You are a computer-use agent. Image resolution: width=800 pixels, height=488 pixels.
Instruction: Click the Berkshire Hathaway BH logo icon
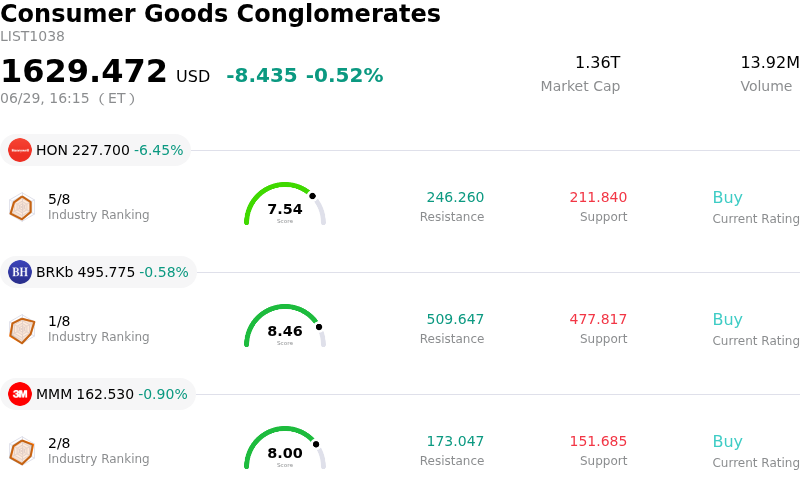pos(20,272)
